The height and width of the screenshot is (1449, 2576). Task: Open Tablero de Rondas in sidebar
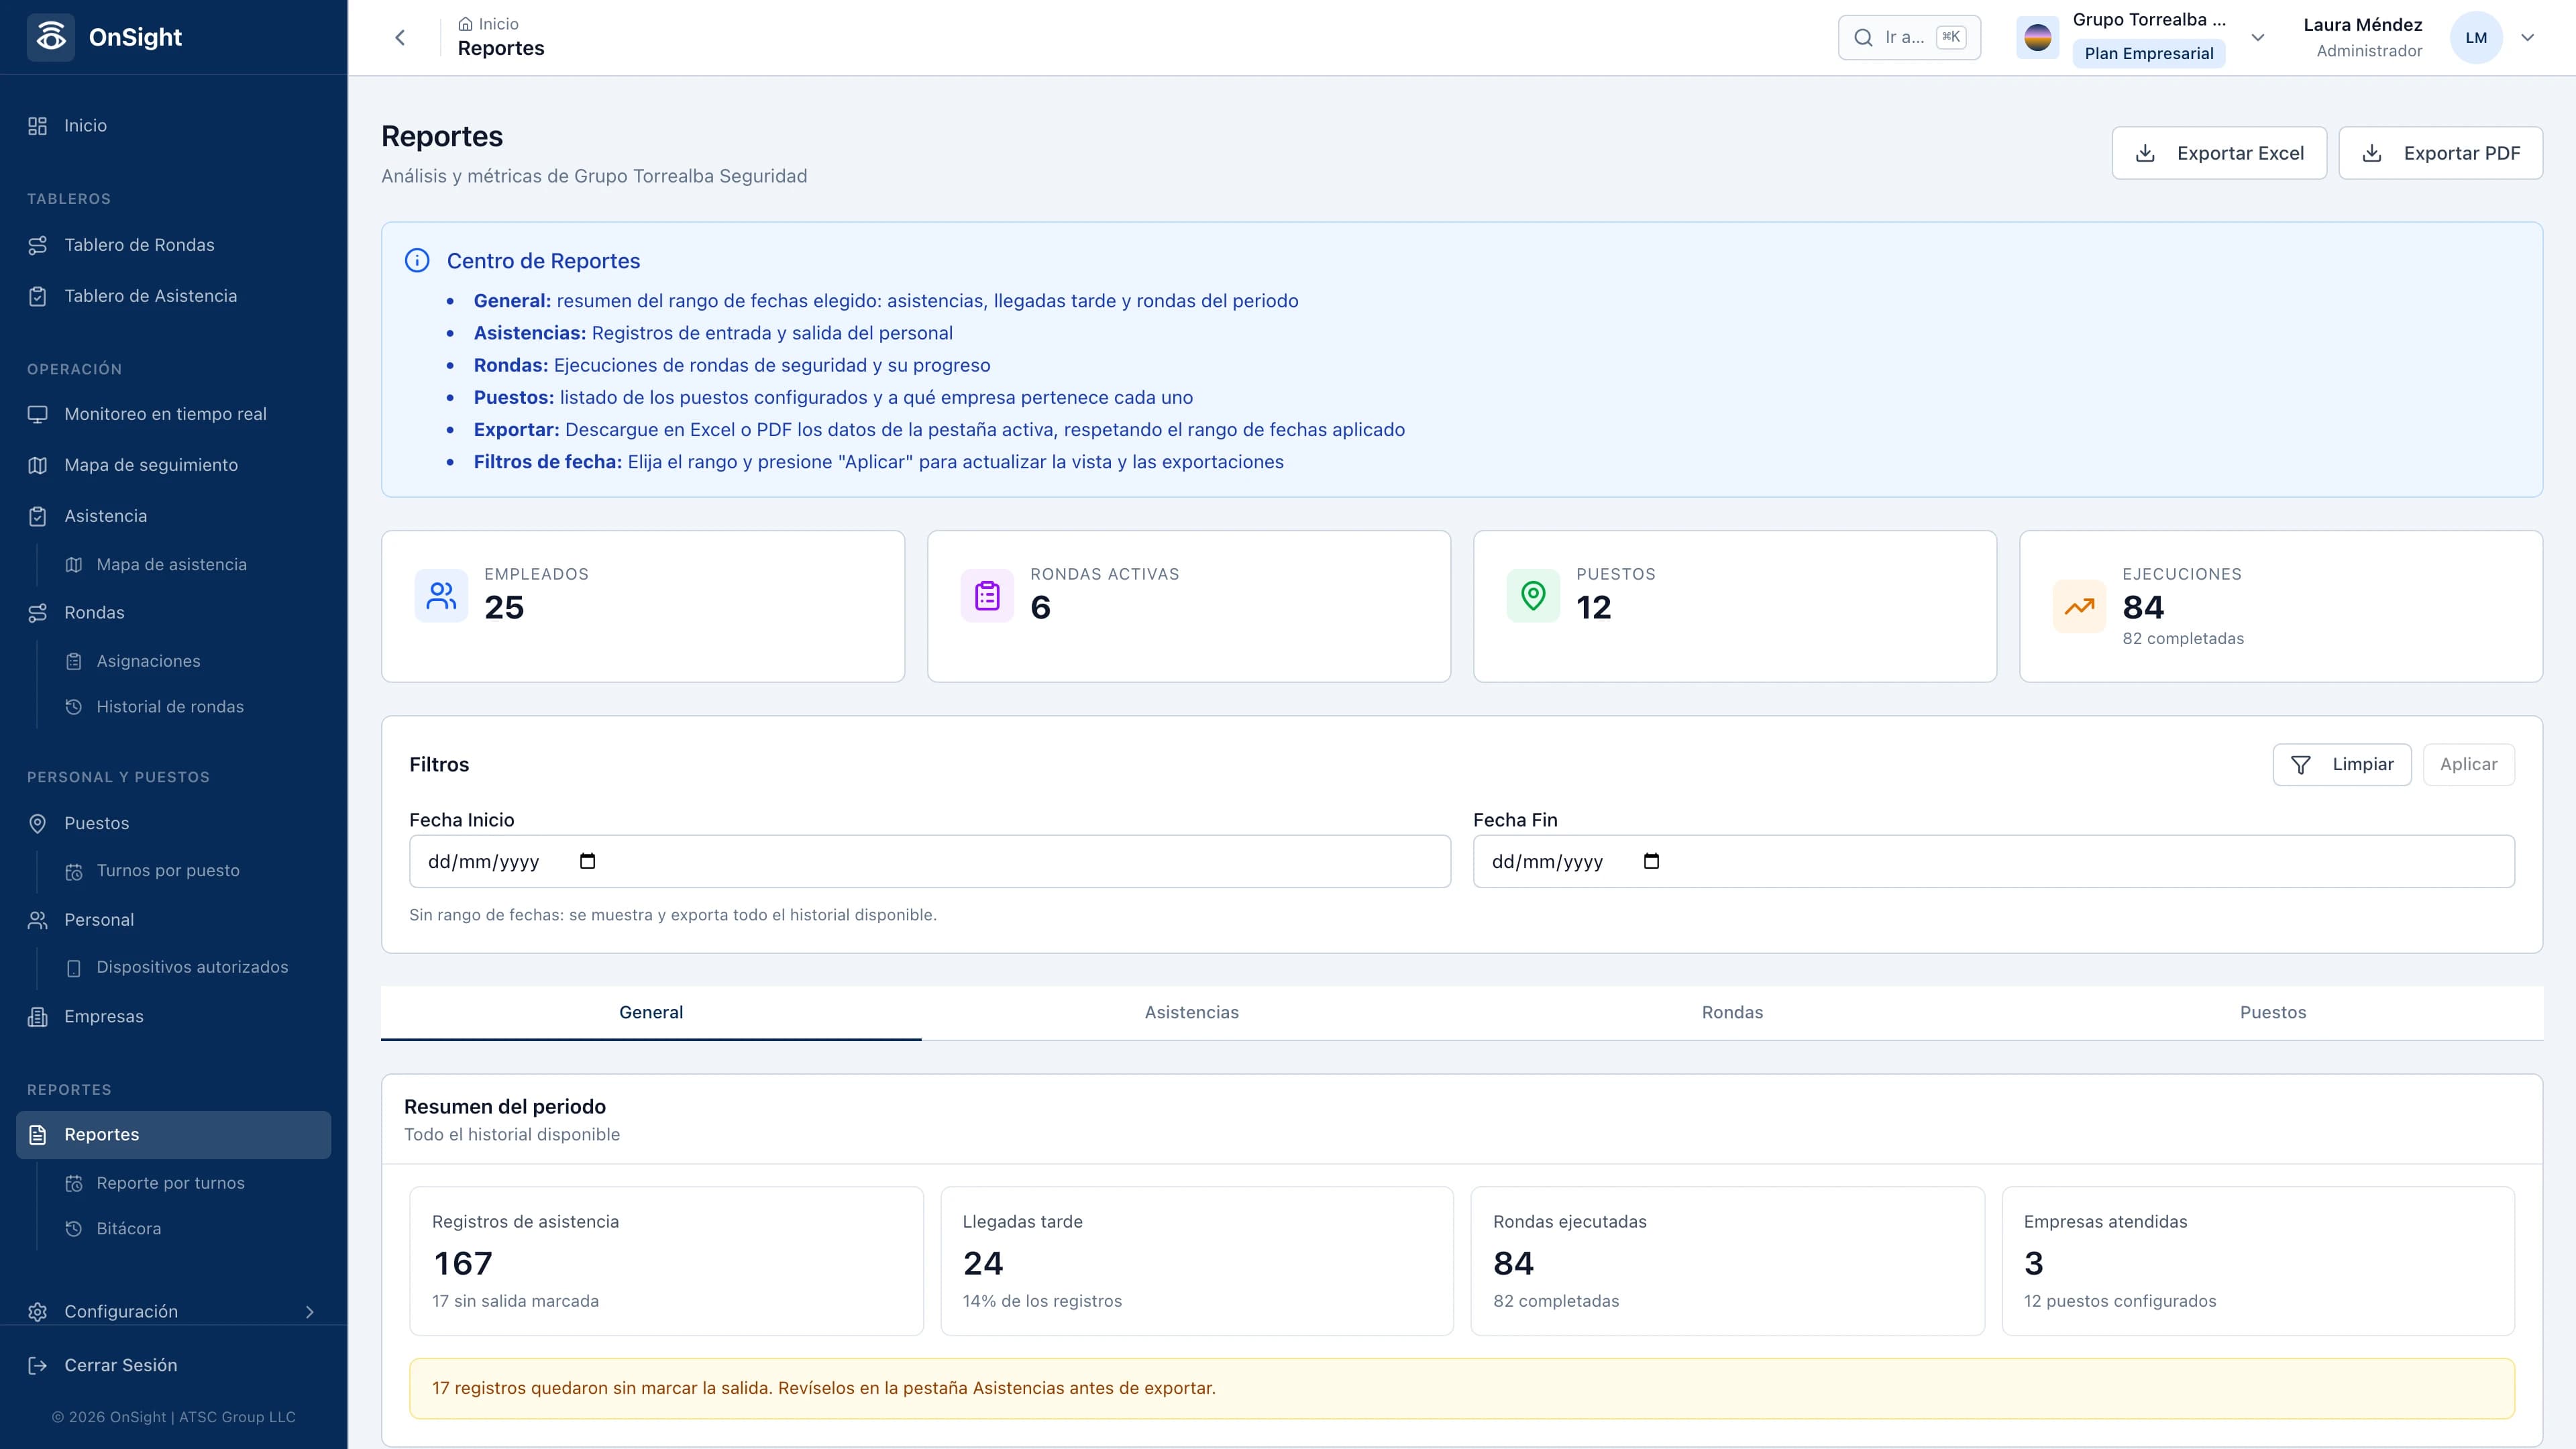173,245
